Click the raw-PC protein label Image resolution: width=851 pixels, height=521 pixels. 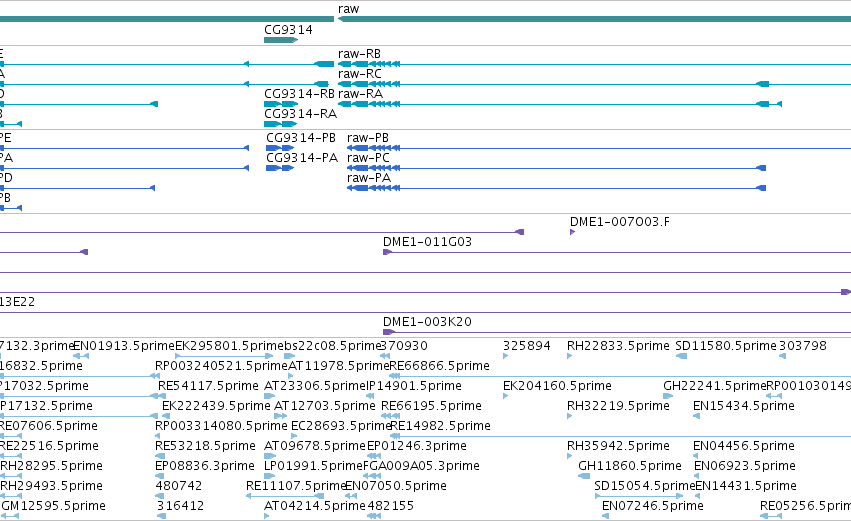(x=369, y=158)
